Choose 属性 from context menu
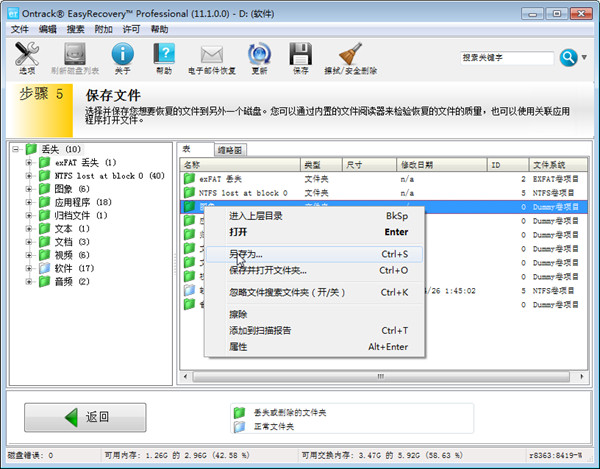Image resolution: width=600 pixels, height=469 pixels. 314,347
